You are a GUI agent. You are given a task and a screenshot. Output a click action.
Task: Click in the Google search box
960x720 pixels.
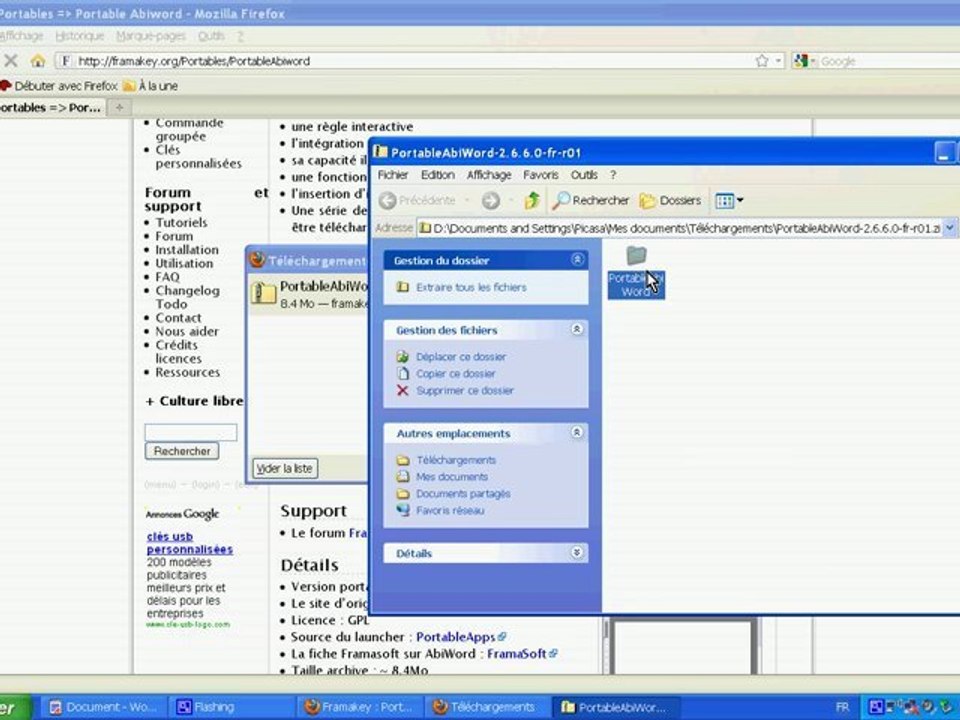pyautogui.click(x=888, y=61)
